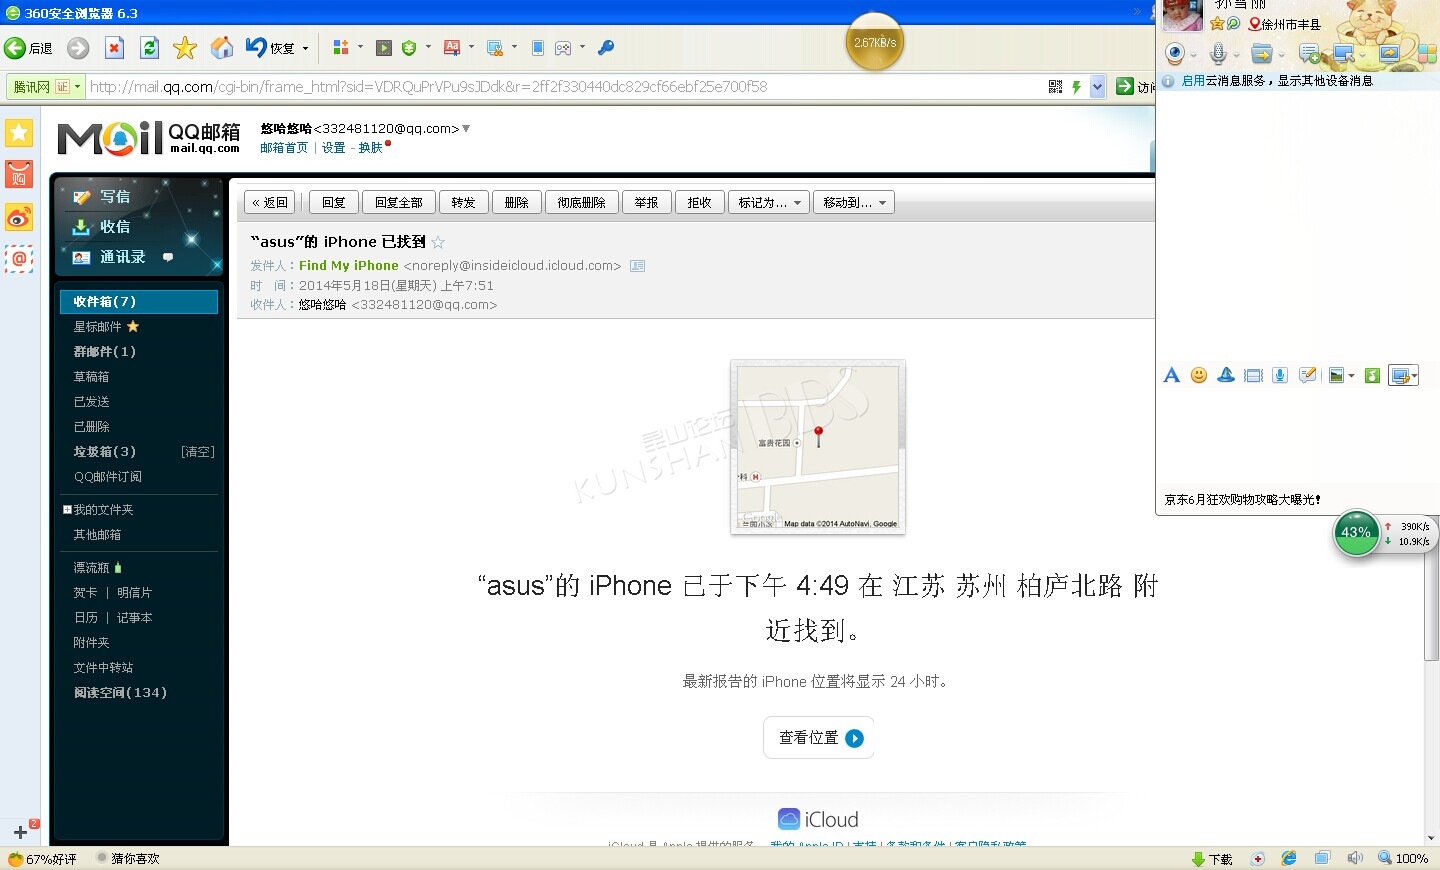Open the 移动到... dropdown
Image resolution: width=1440 pixels, height=870 pixels.
click(854, 202)
